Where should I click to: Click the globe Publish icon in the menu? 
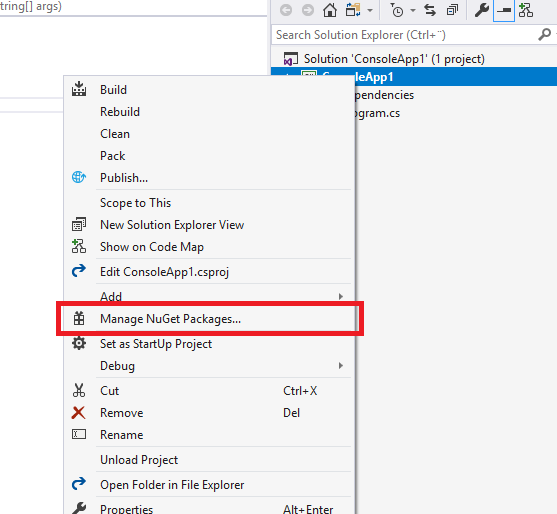tap(79, 177)
